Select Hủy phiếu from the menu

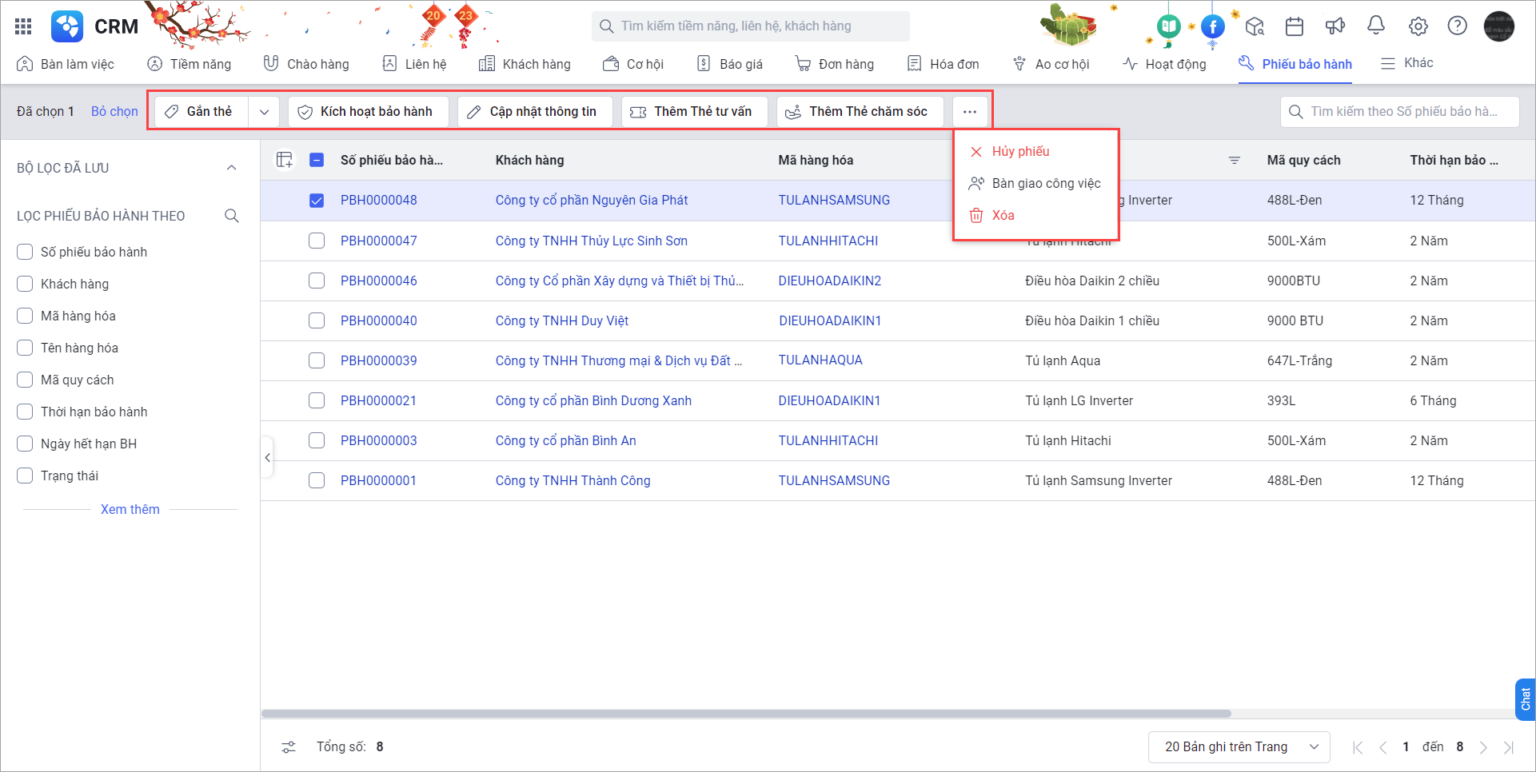1021,151
